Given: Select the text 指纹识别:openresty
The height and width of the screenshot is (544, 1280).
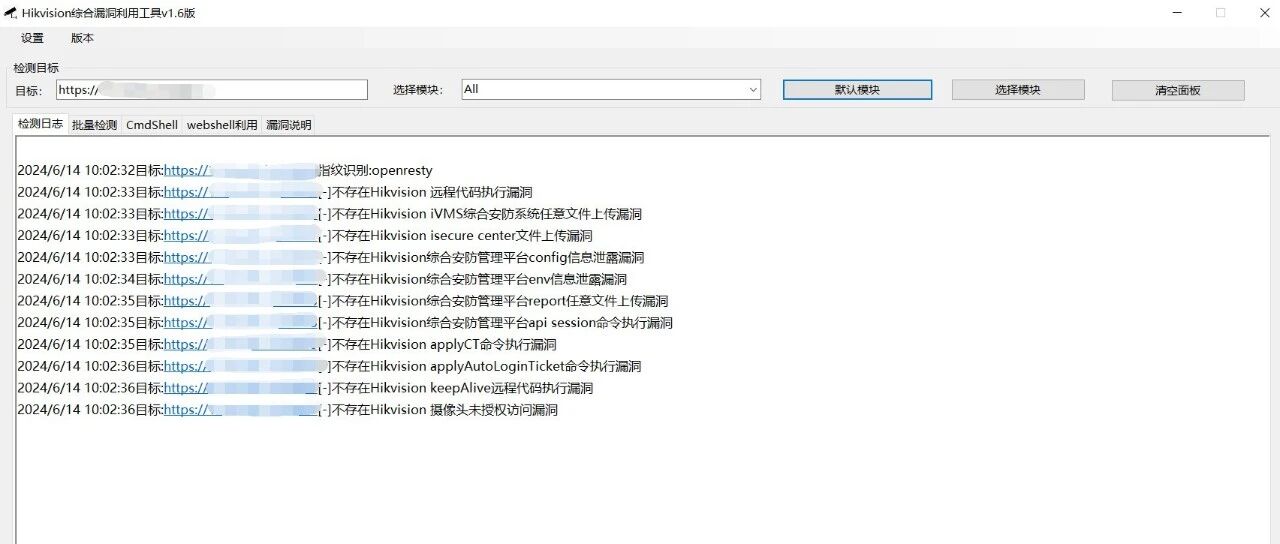Looking at the screenshot, I should coord(375,171).
